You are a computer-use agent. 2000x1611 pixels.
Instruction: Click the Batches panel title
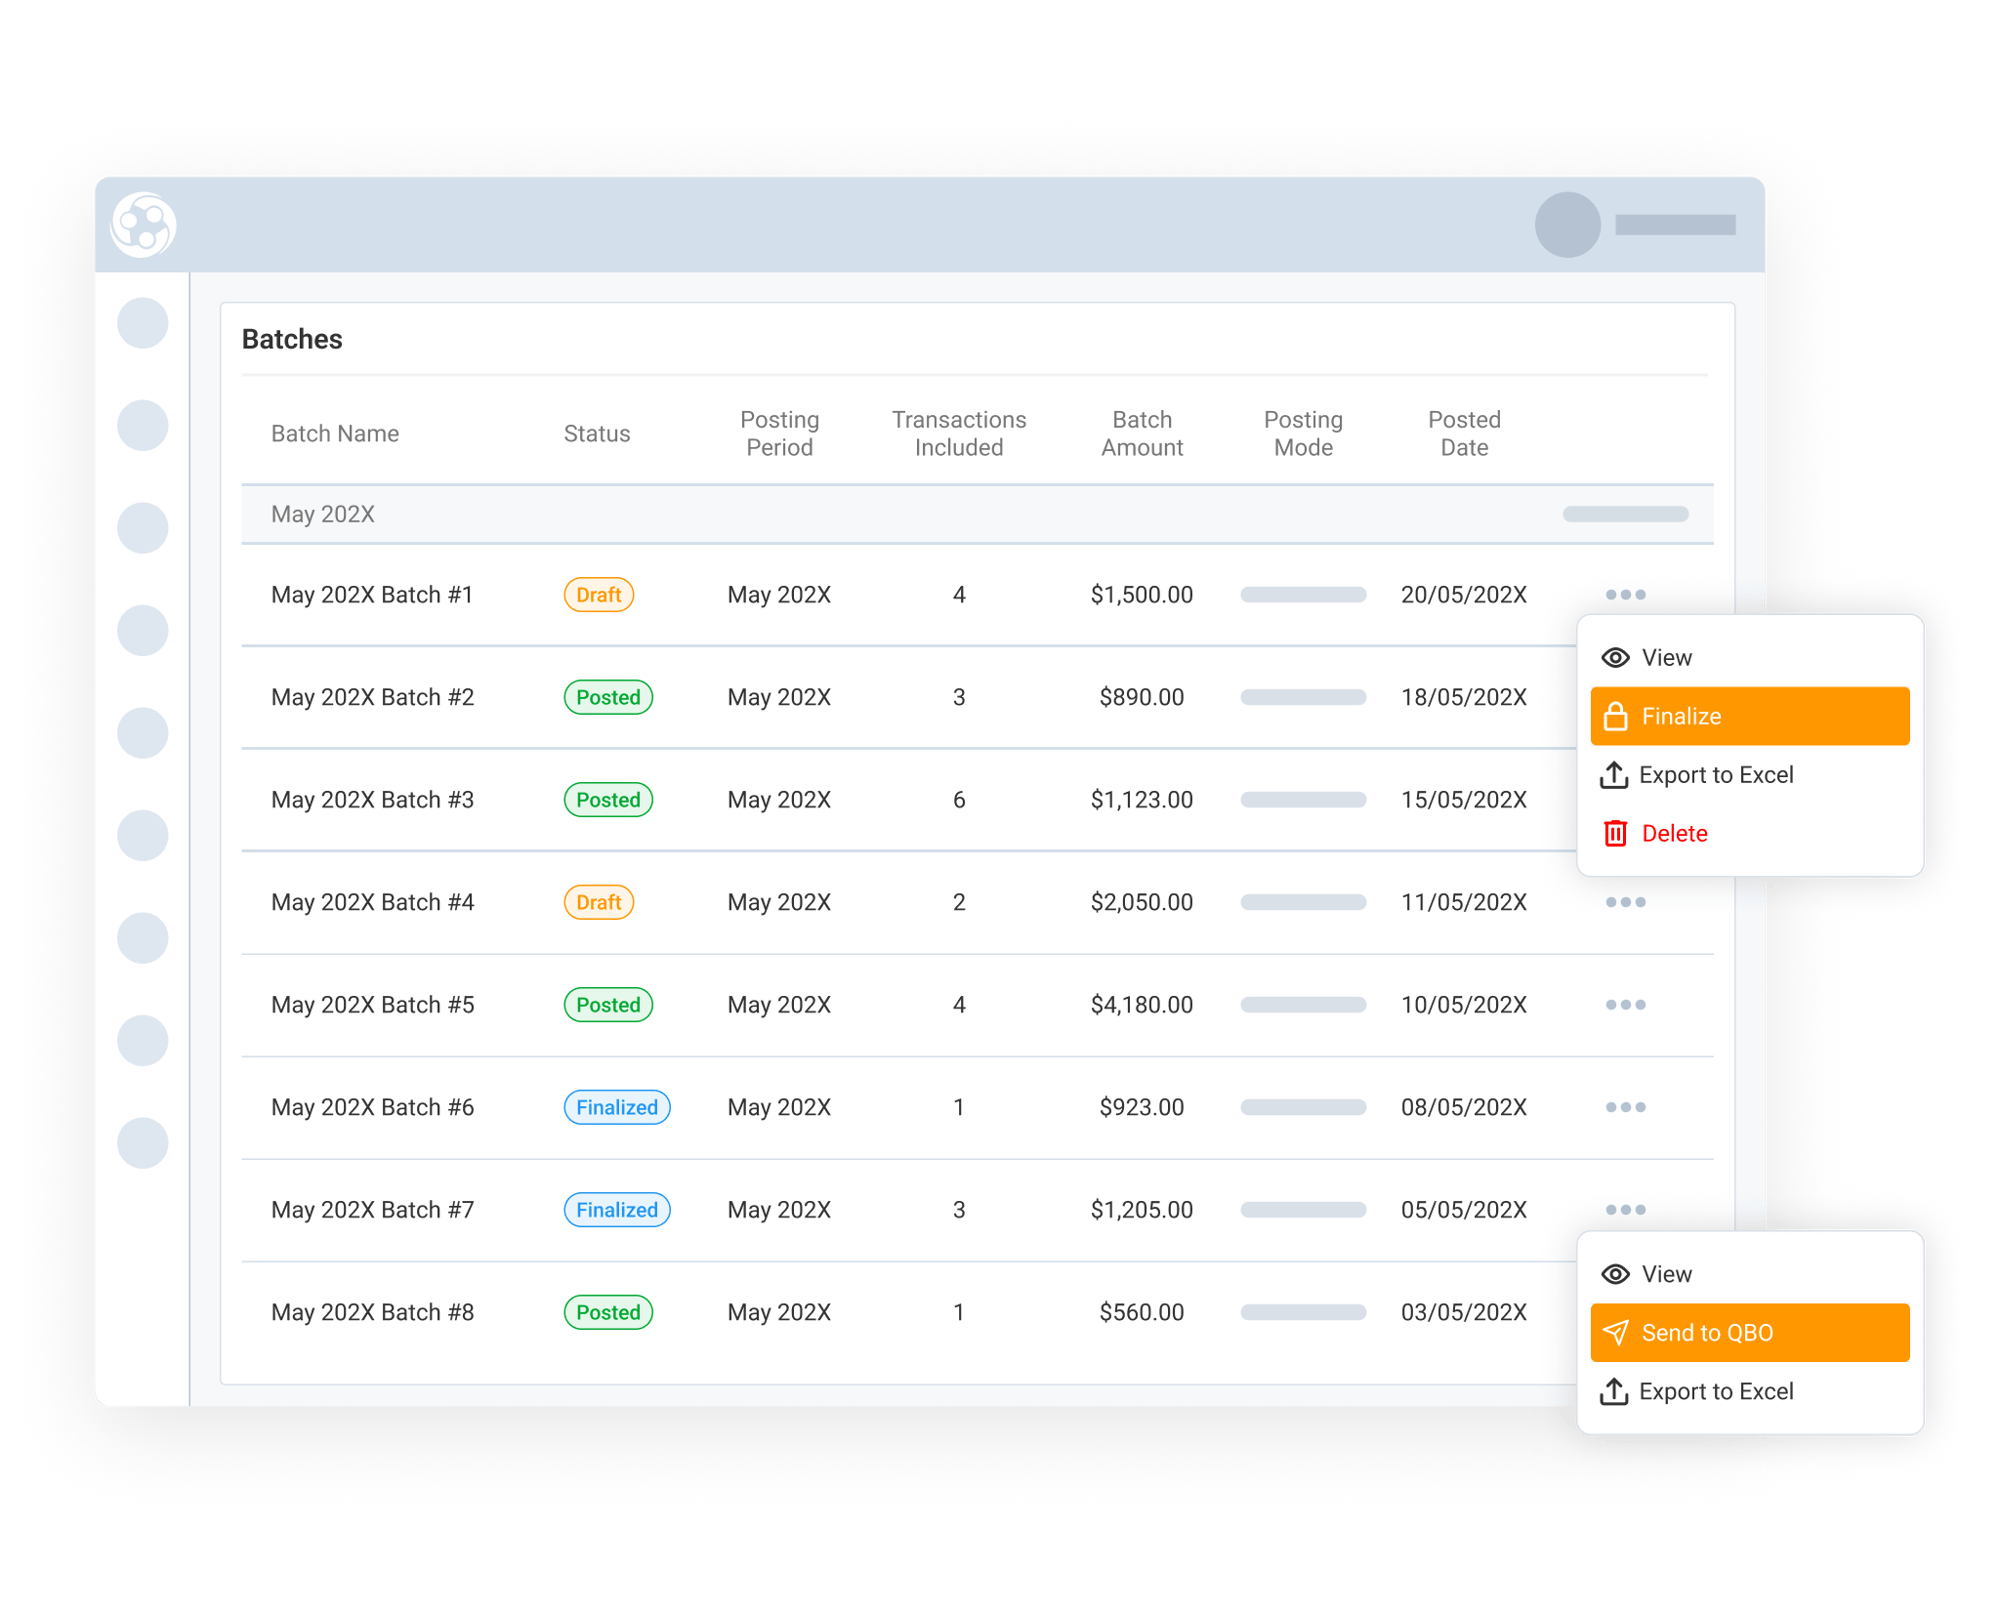pos(292,340)
